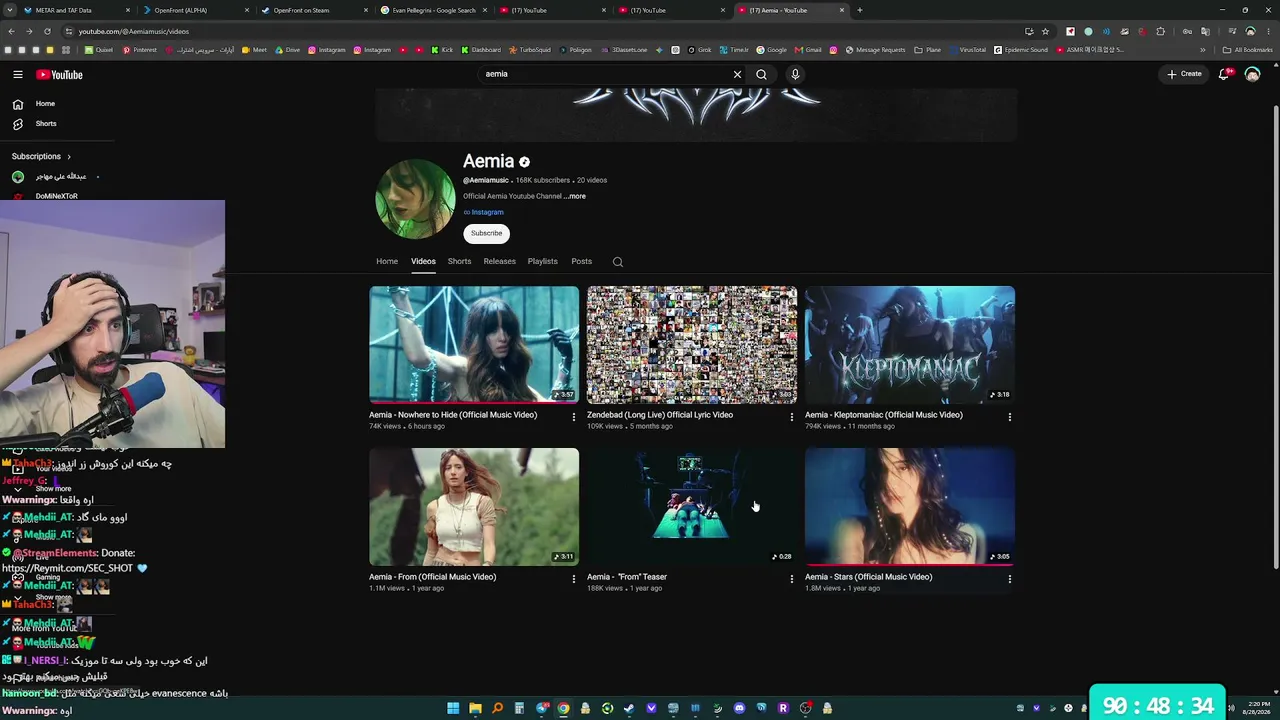
Task: Play the Stars music video thumbnail
Action: pyautogui.click(x=910, y=507)
